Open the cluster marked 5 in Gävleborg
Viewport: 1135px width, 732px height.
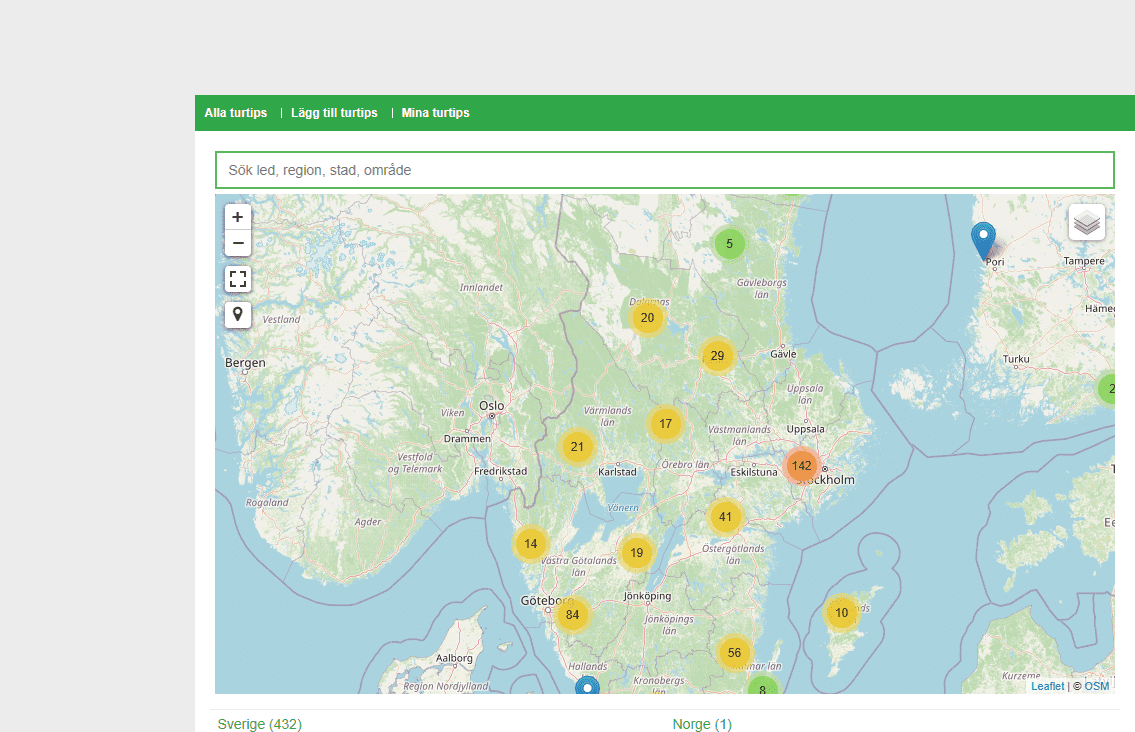coord(730,244)
